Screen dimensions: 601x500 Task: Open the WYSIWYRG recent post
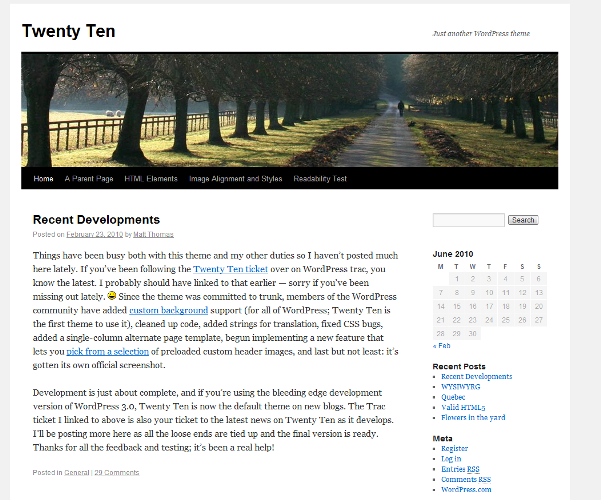pyautogui.click(x=461, y=387)
